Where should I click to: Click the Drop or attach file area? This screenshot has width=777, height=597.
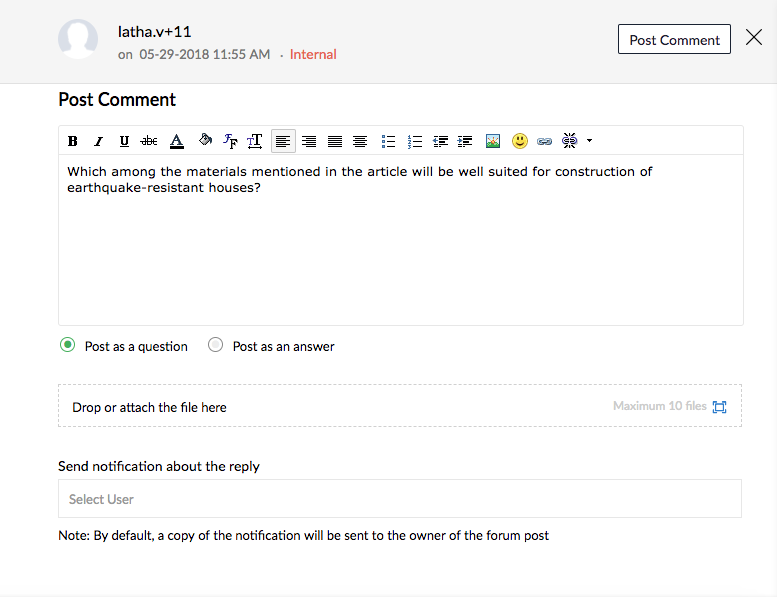click(x=400, y=405)
